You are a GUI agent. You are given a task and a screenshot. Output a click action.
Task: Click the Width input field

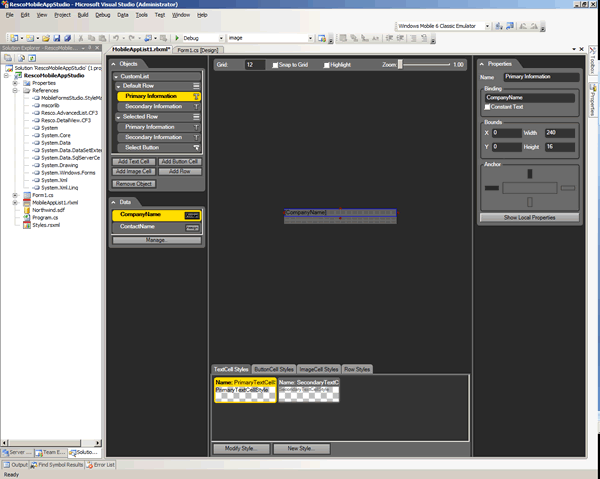560,133
